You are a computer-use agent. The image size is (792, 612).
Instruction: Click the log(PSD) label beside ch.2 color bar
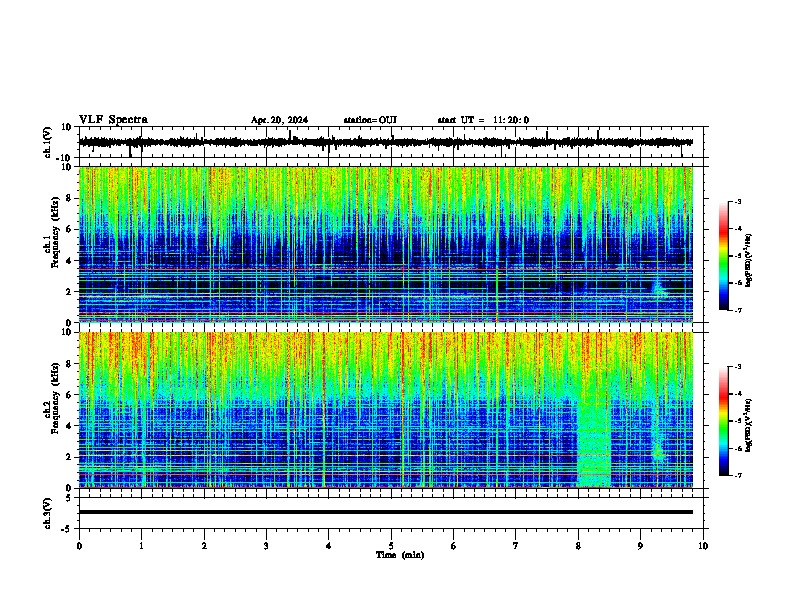pyautogui.click(x=748, y=426)
